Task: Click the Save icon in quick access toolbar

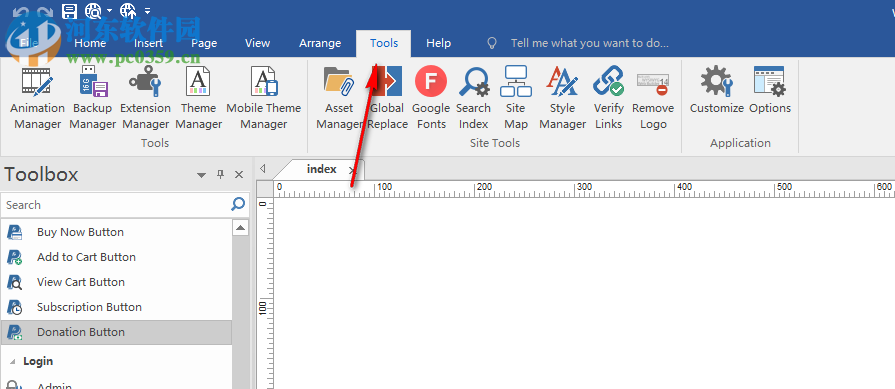Action: tap(70, 10)
